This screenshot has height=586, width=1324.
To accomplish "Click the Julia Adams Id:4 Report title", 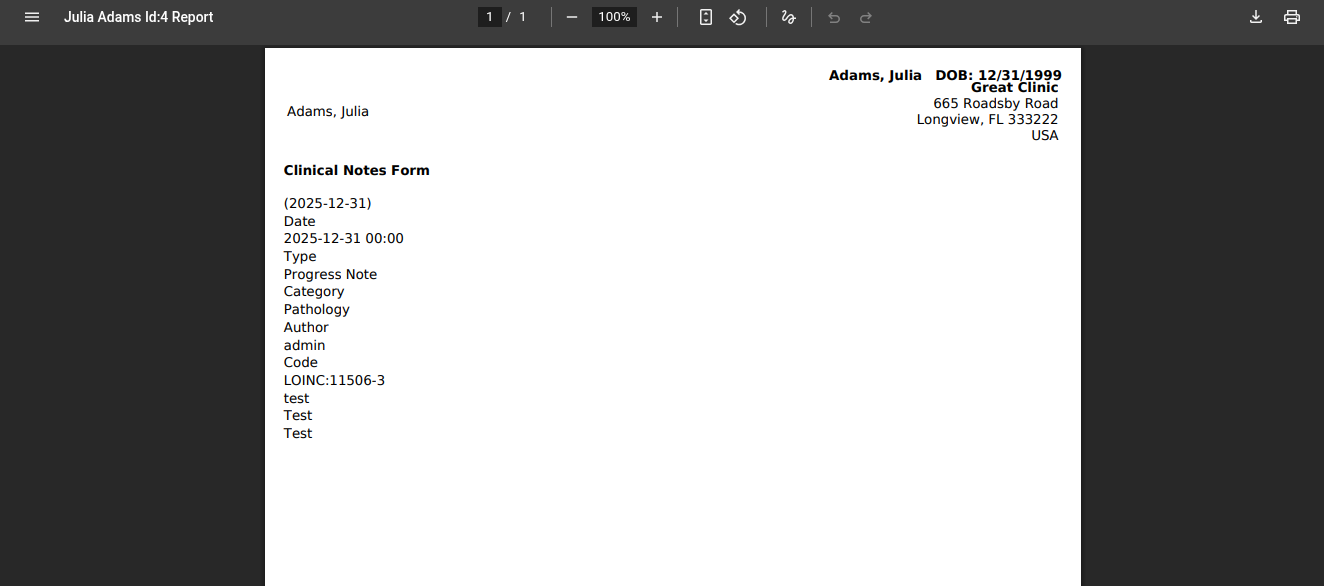I will pos(138,17).
